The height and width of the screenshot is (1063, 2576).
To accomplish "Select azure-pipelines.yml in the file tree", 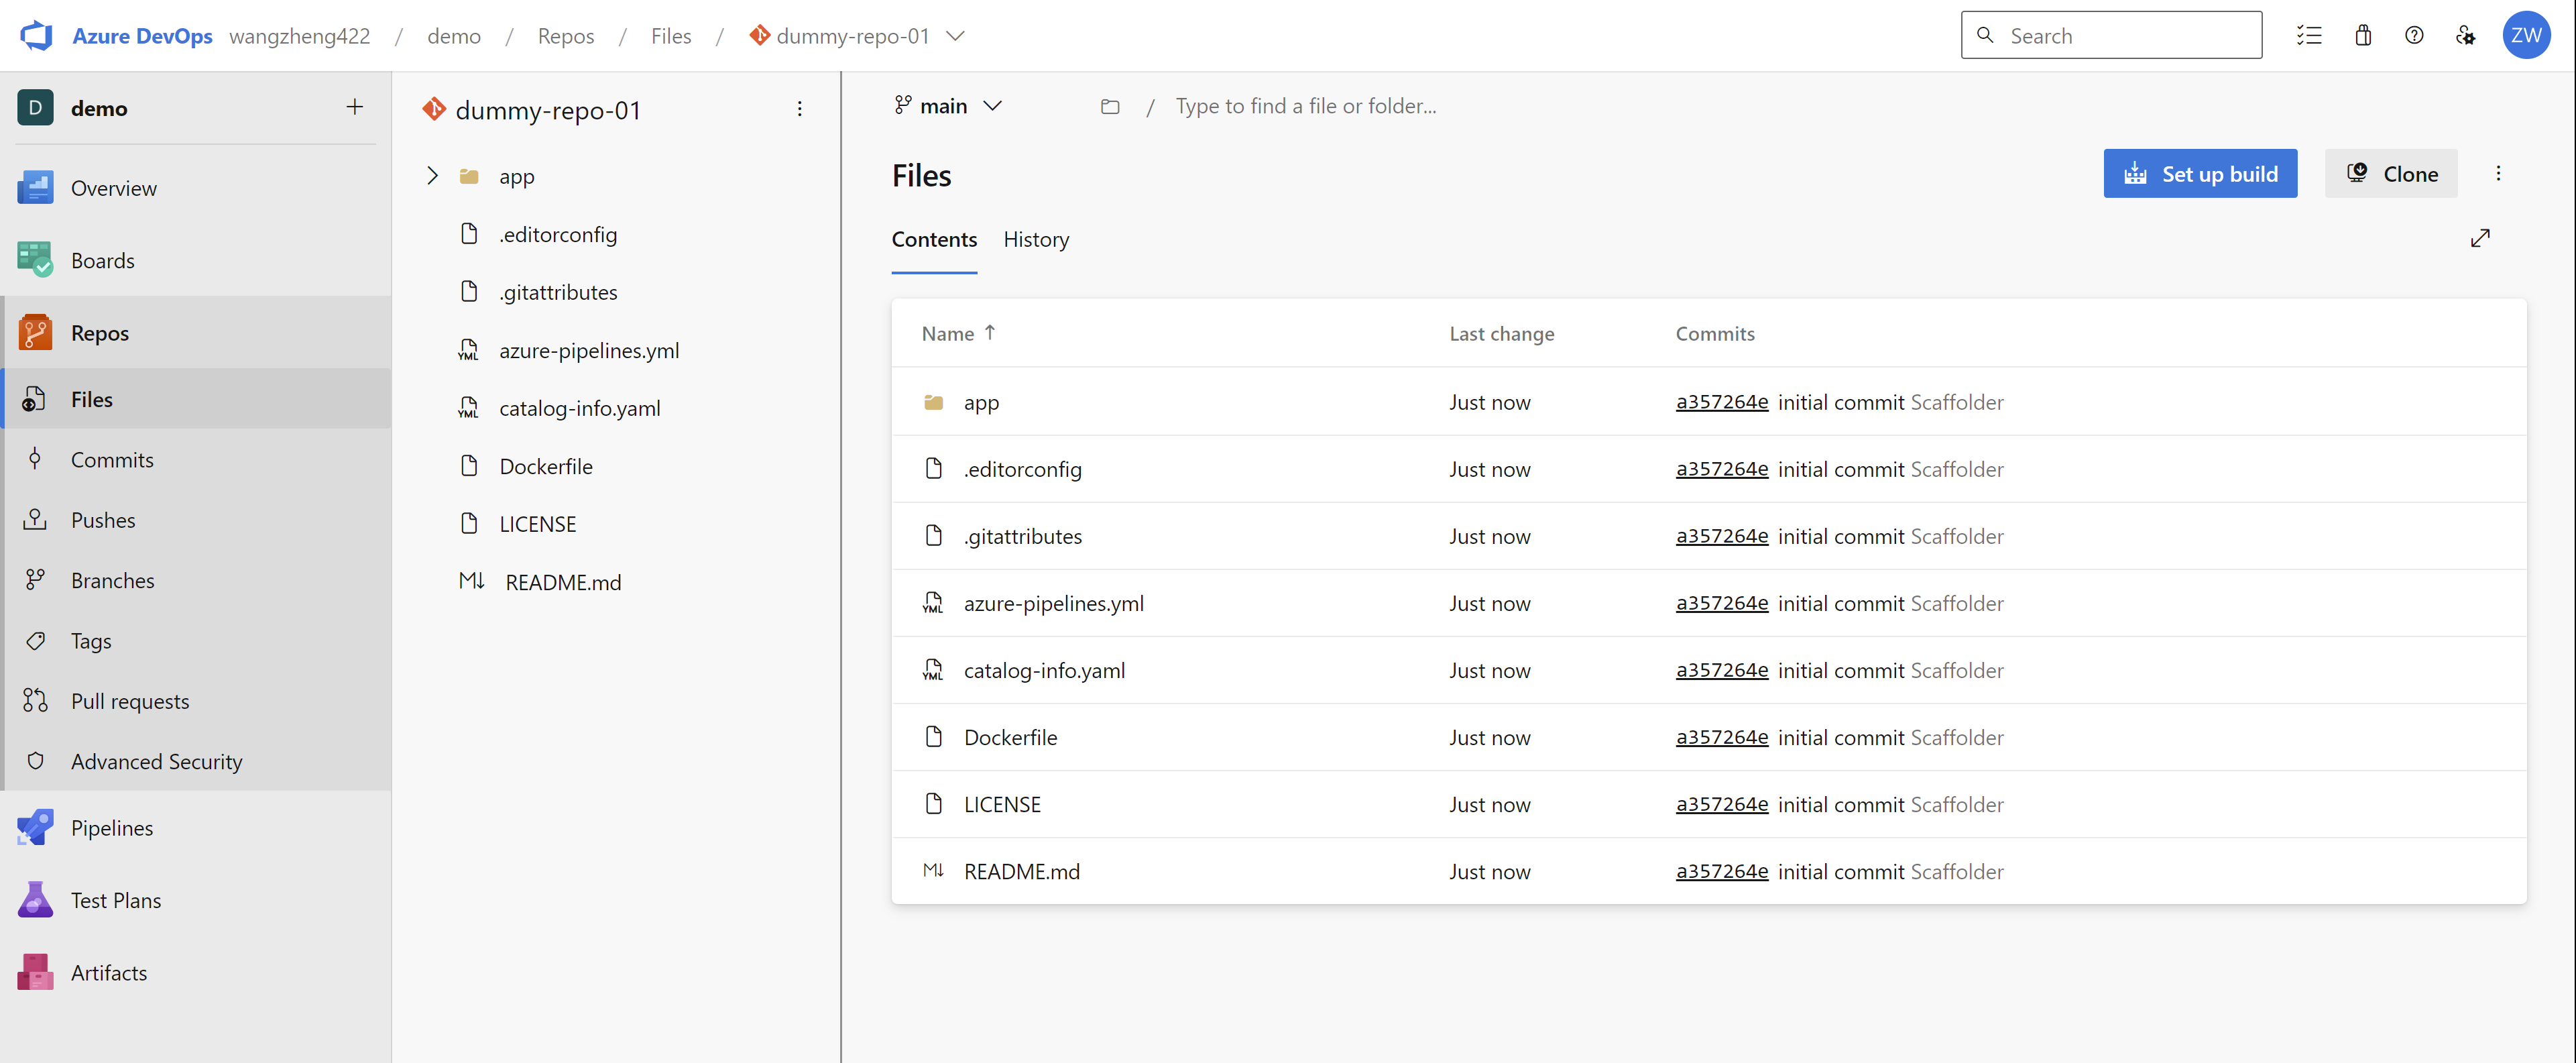I will coord(588,351).
